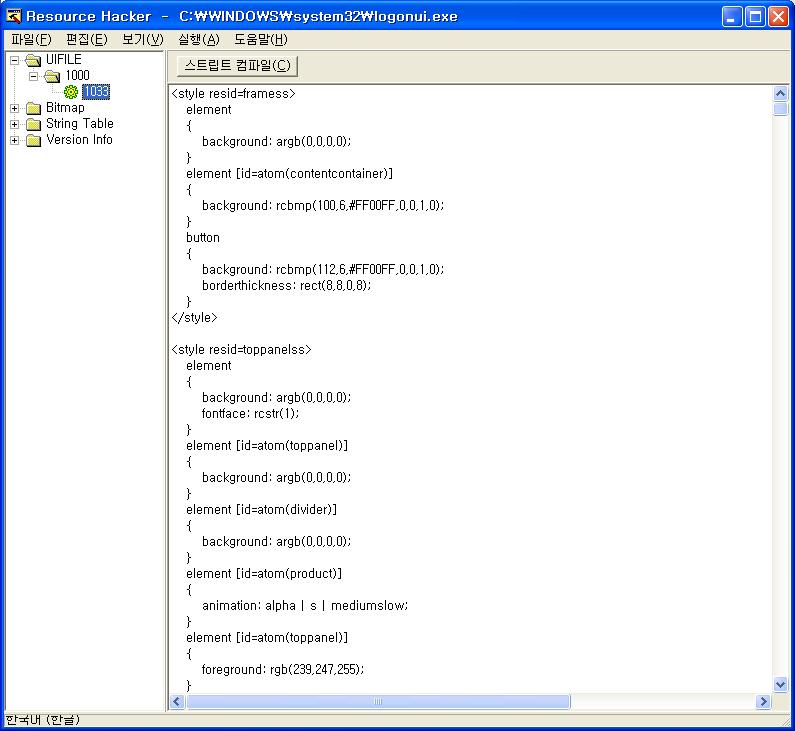Click the Version Info folder icon
795x731 pixels.
[x=34, y=140]
